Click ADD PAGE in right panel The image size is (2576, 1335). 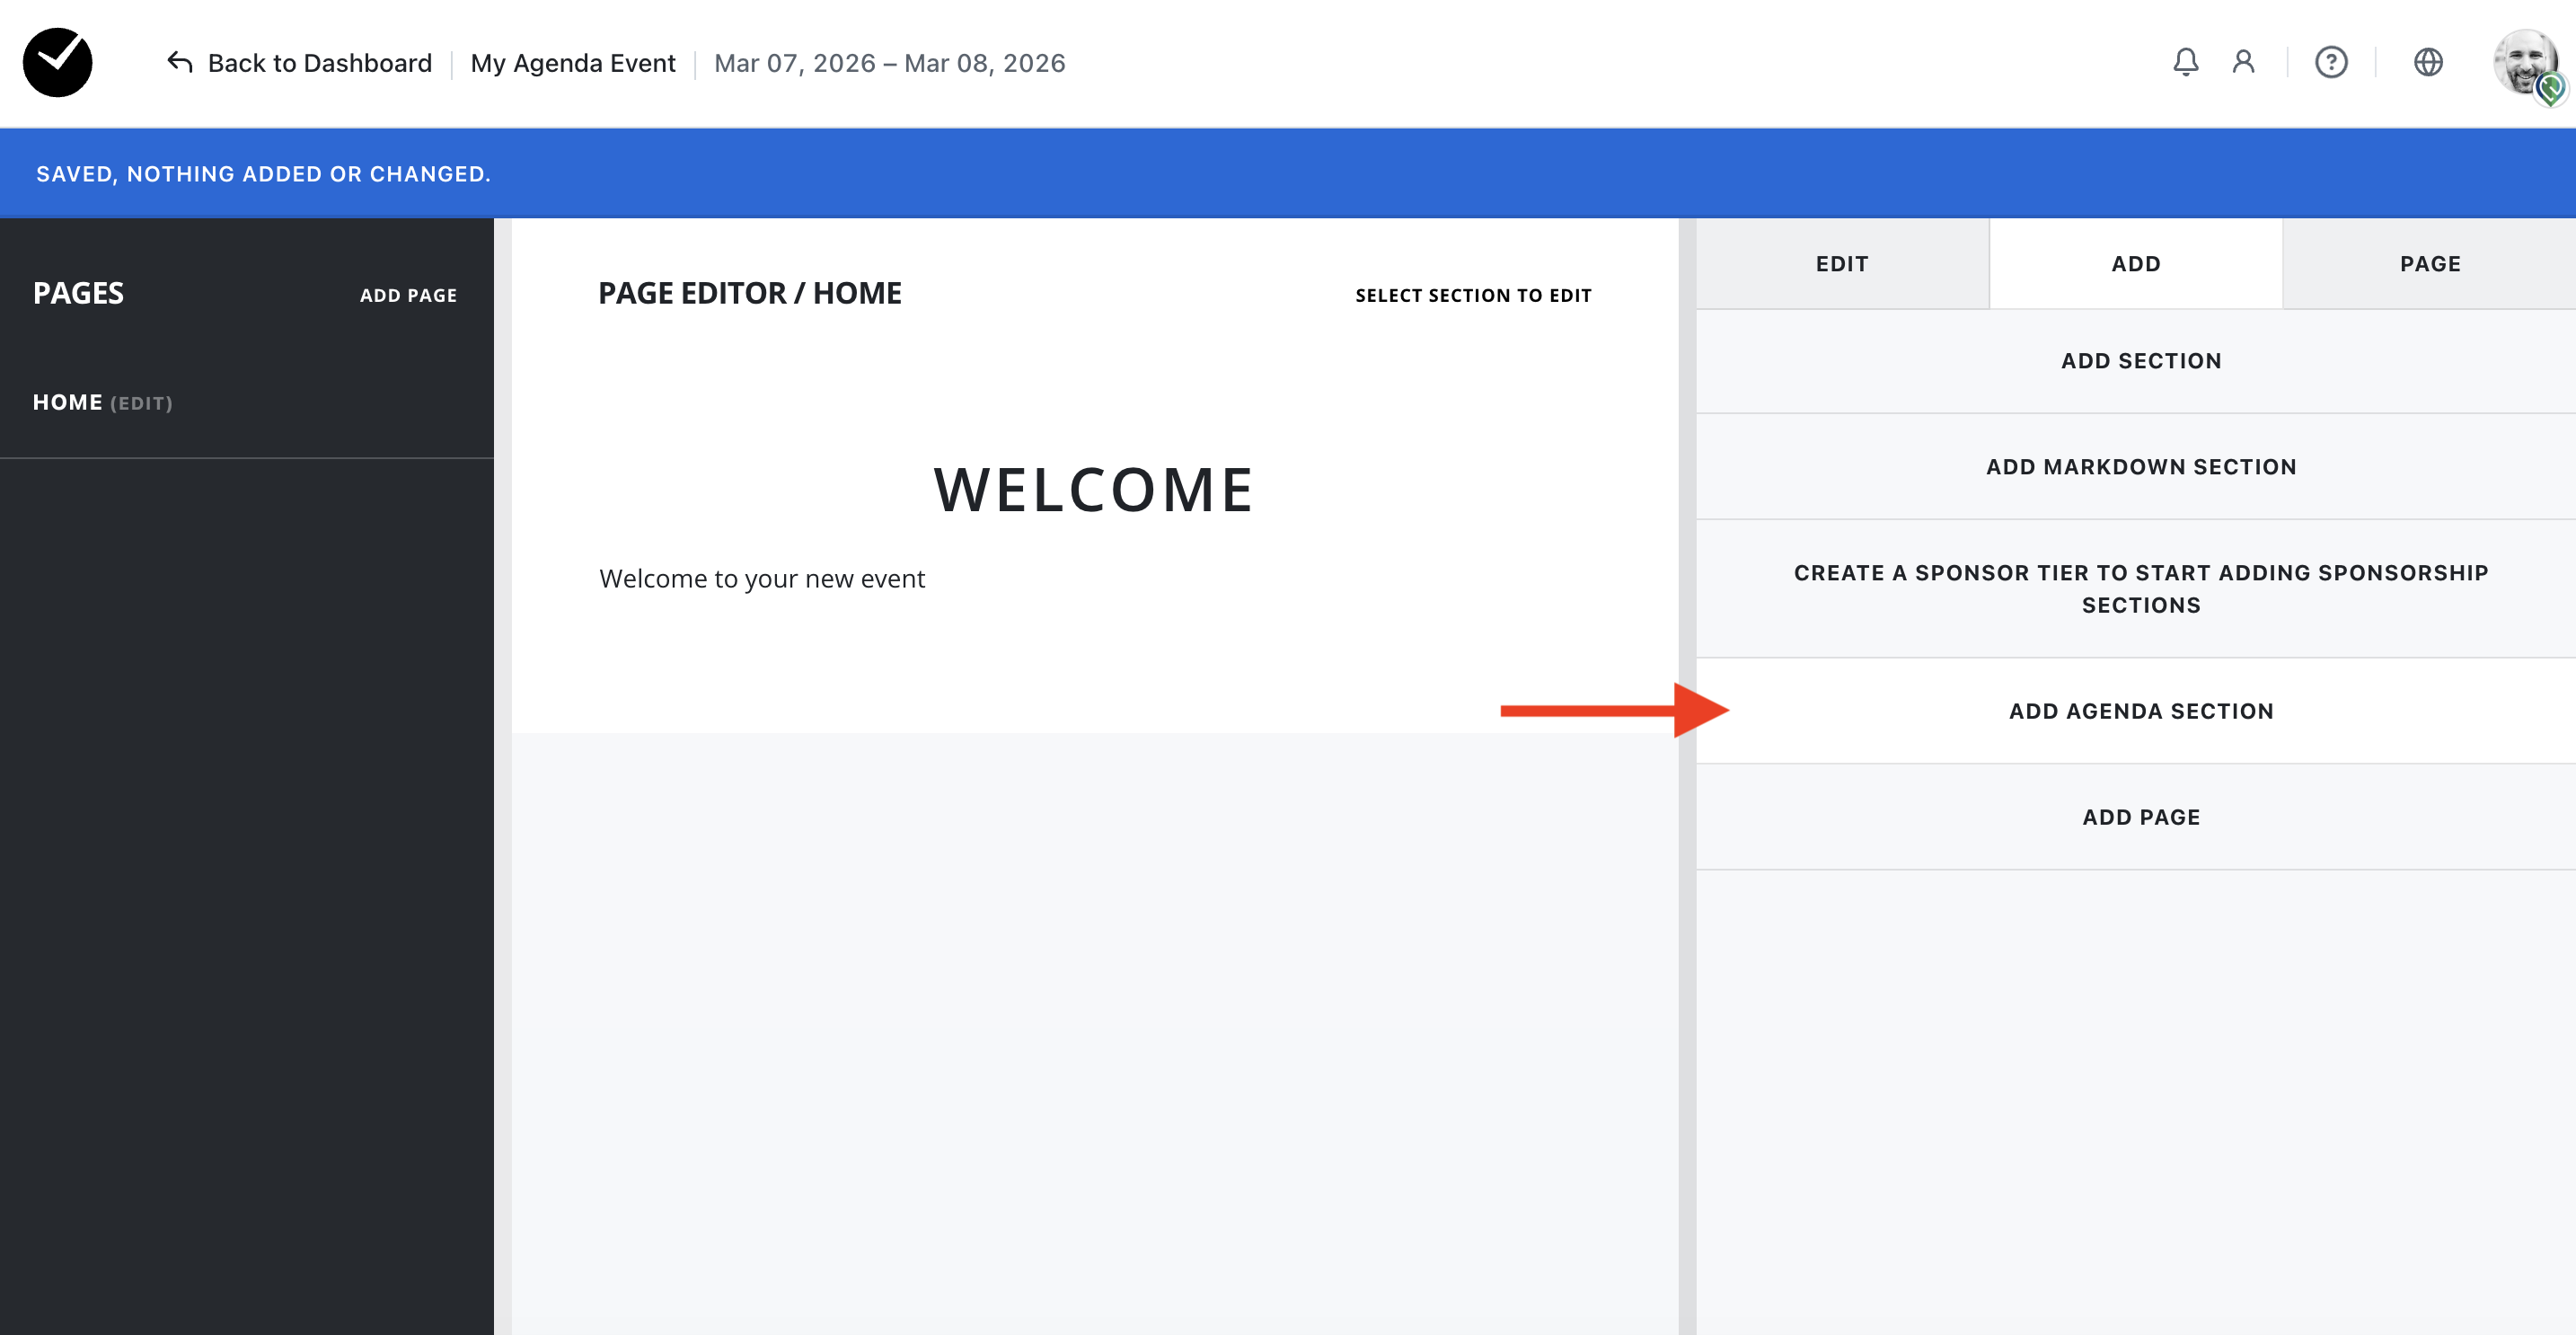point(2140,817)
